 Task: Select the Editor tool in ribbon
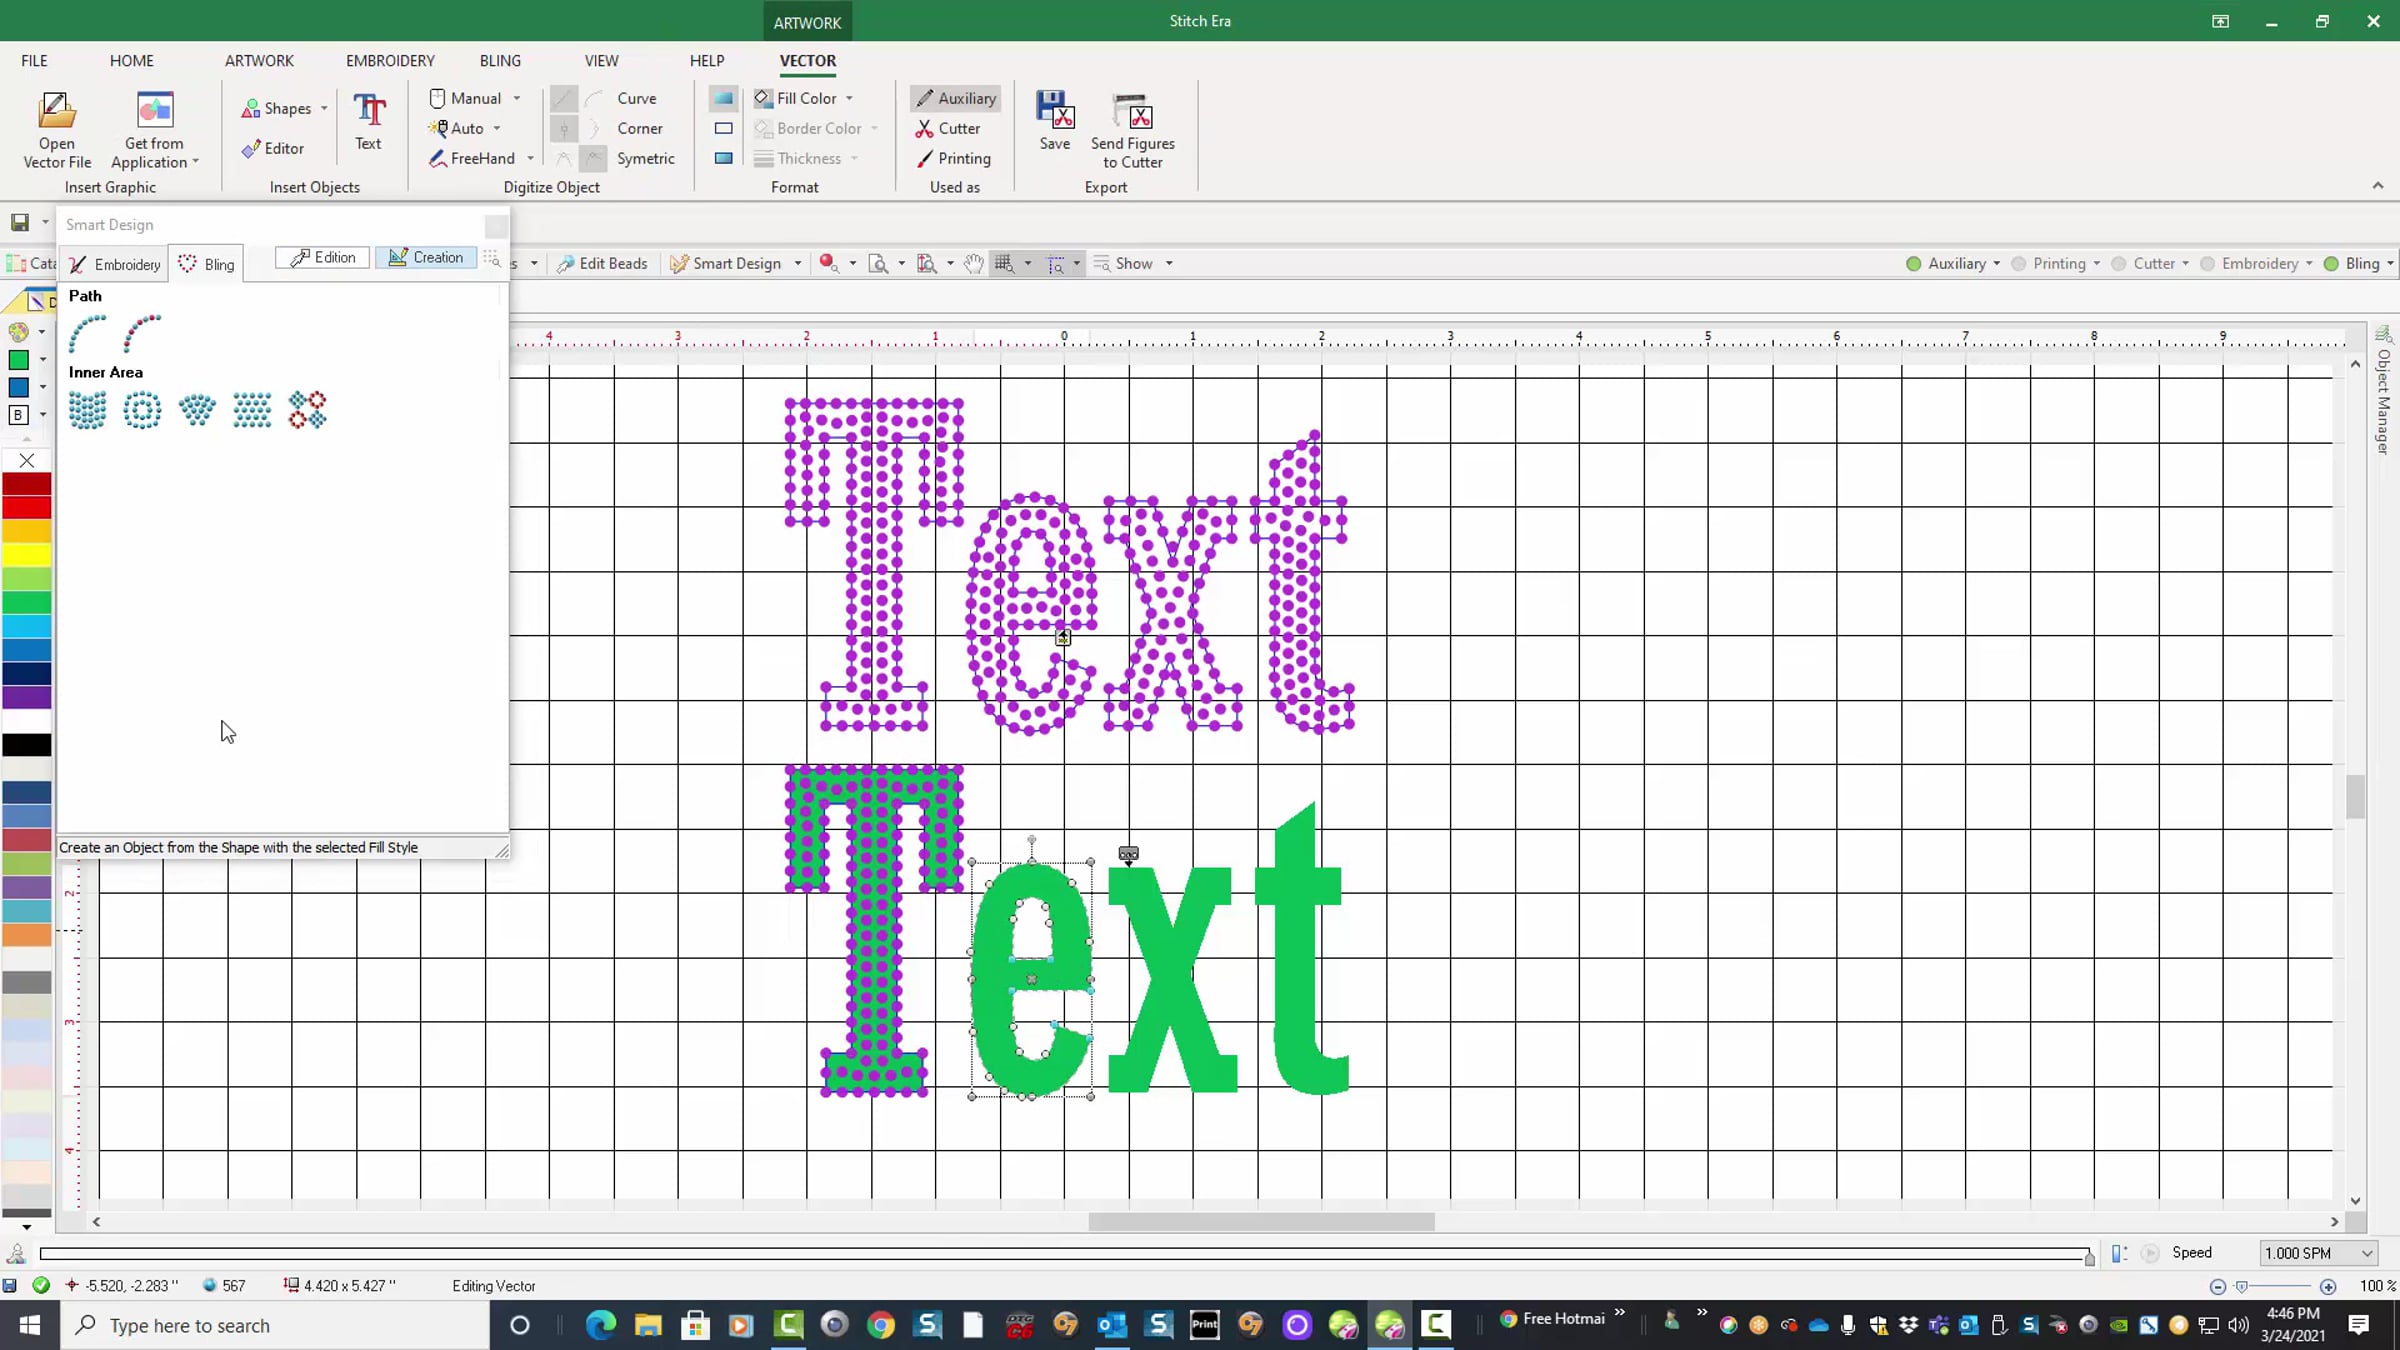[273, 148]
